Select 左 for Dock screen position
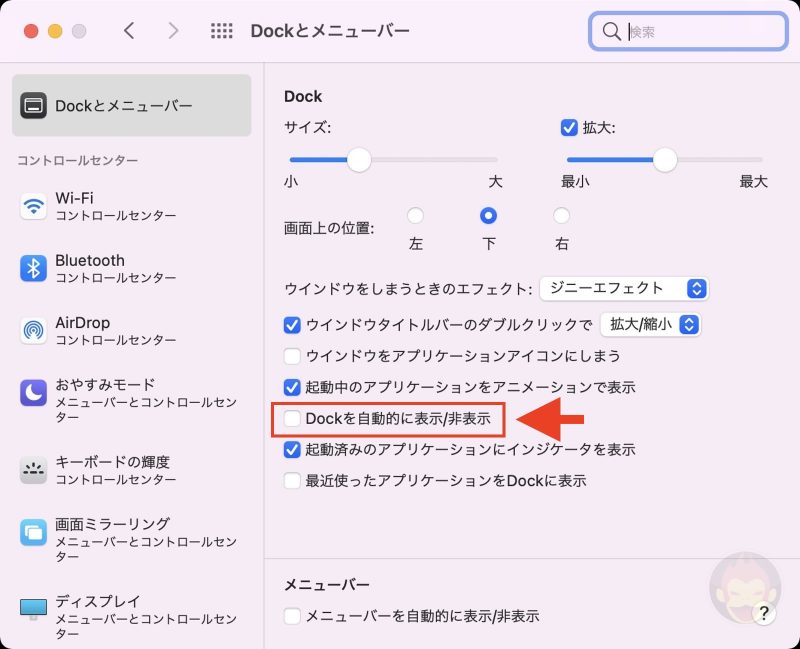The image size is (800, 649). [x=415, y=215]
